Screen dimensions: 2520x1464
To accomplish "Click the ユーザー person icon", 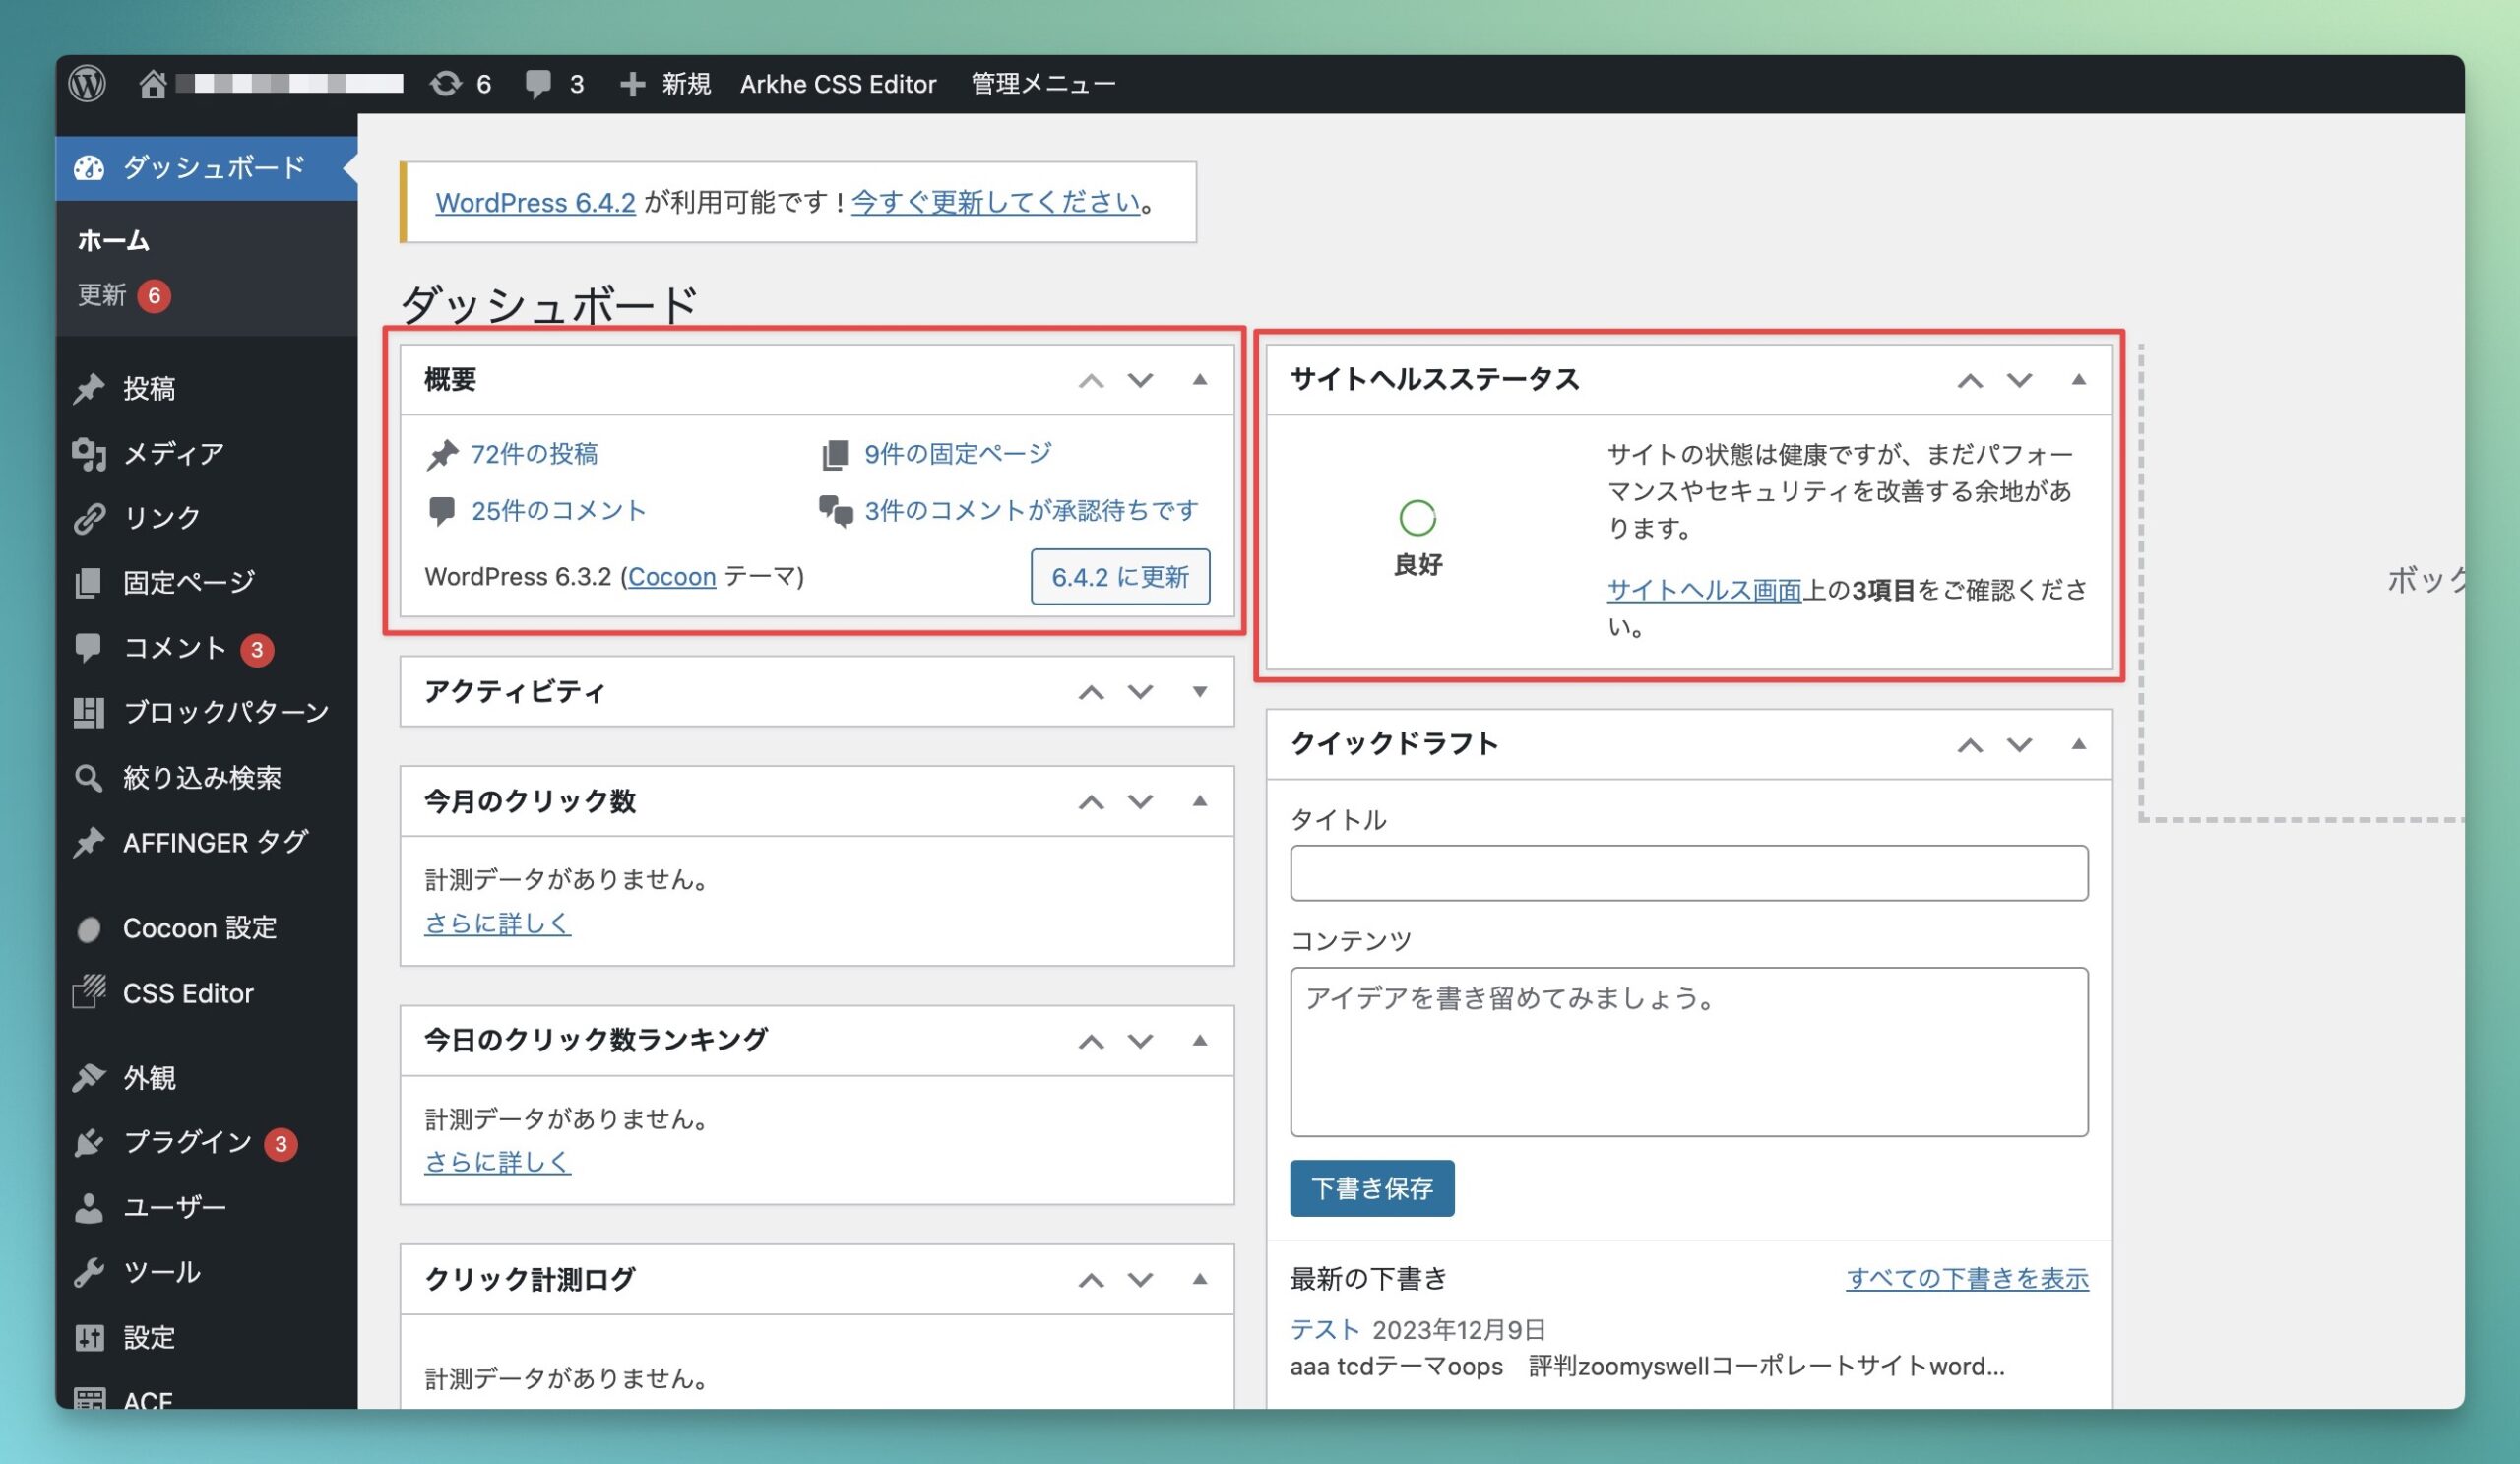I will (x=89, y=1208).
